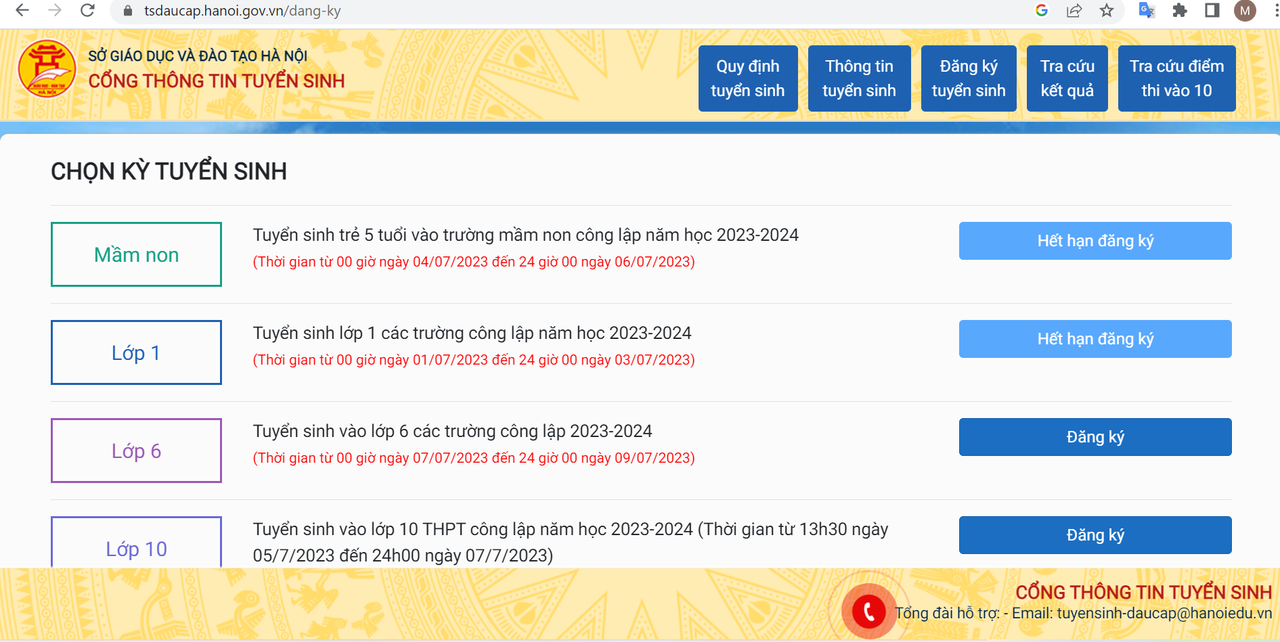Screen dimensions: 1280x642
Task: Open the Extensions puzzle icon
Action: (x=1180, y=11)
